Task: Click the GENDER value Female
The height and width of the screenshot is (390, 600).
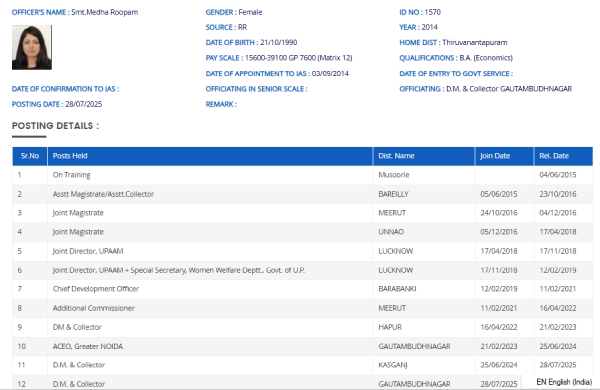Action: click(x=250, y=12)
